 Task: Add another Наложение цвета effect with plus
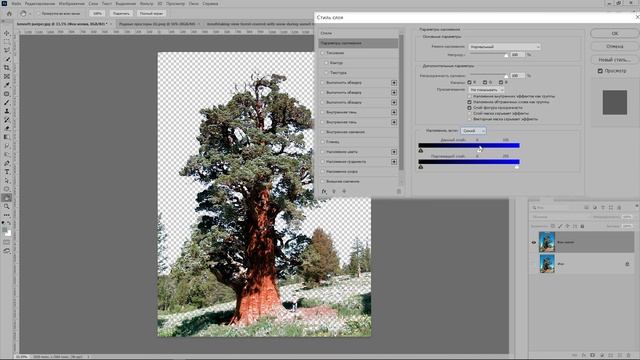tap(394, 152)
